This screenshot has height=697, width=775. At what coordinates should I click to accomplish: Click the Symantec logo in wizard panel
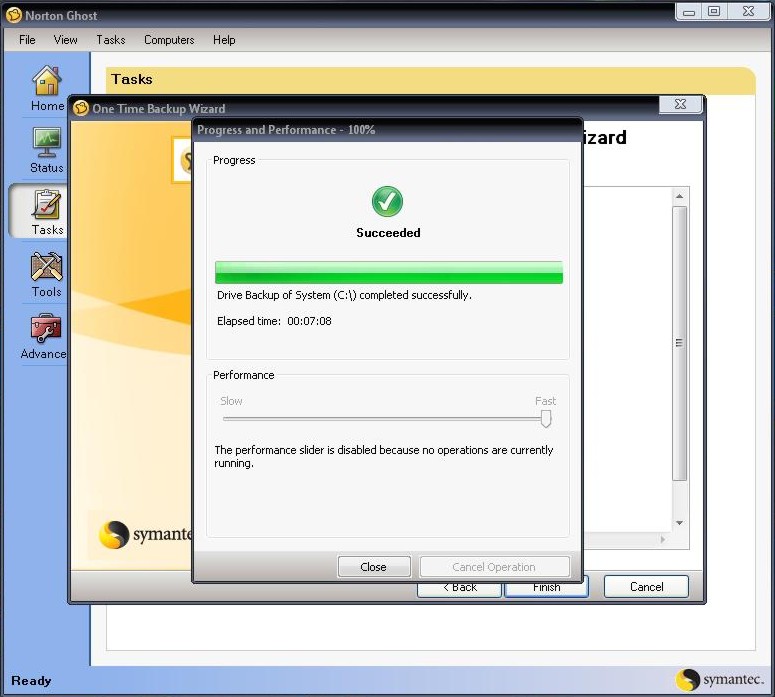pos(144,535)
